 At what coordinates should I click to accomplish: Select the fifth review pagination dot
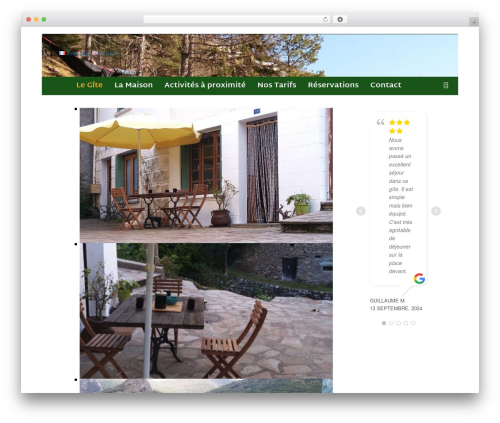[x=413, y=323]
